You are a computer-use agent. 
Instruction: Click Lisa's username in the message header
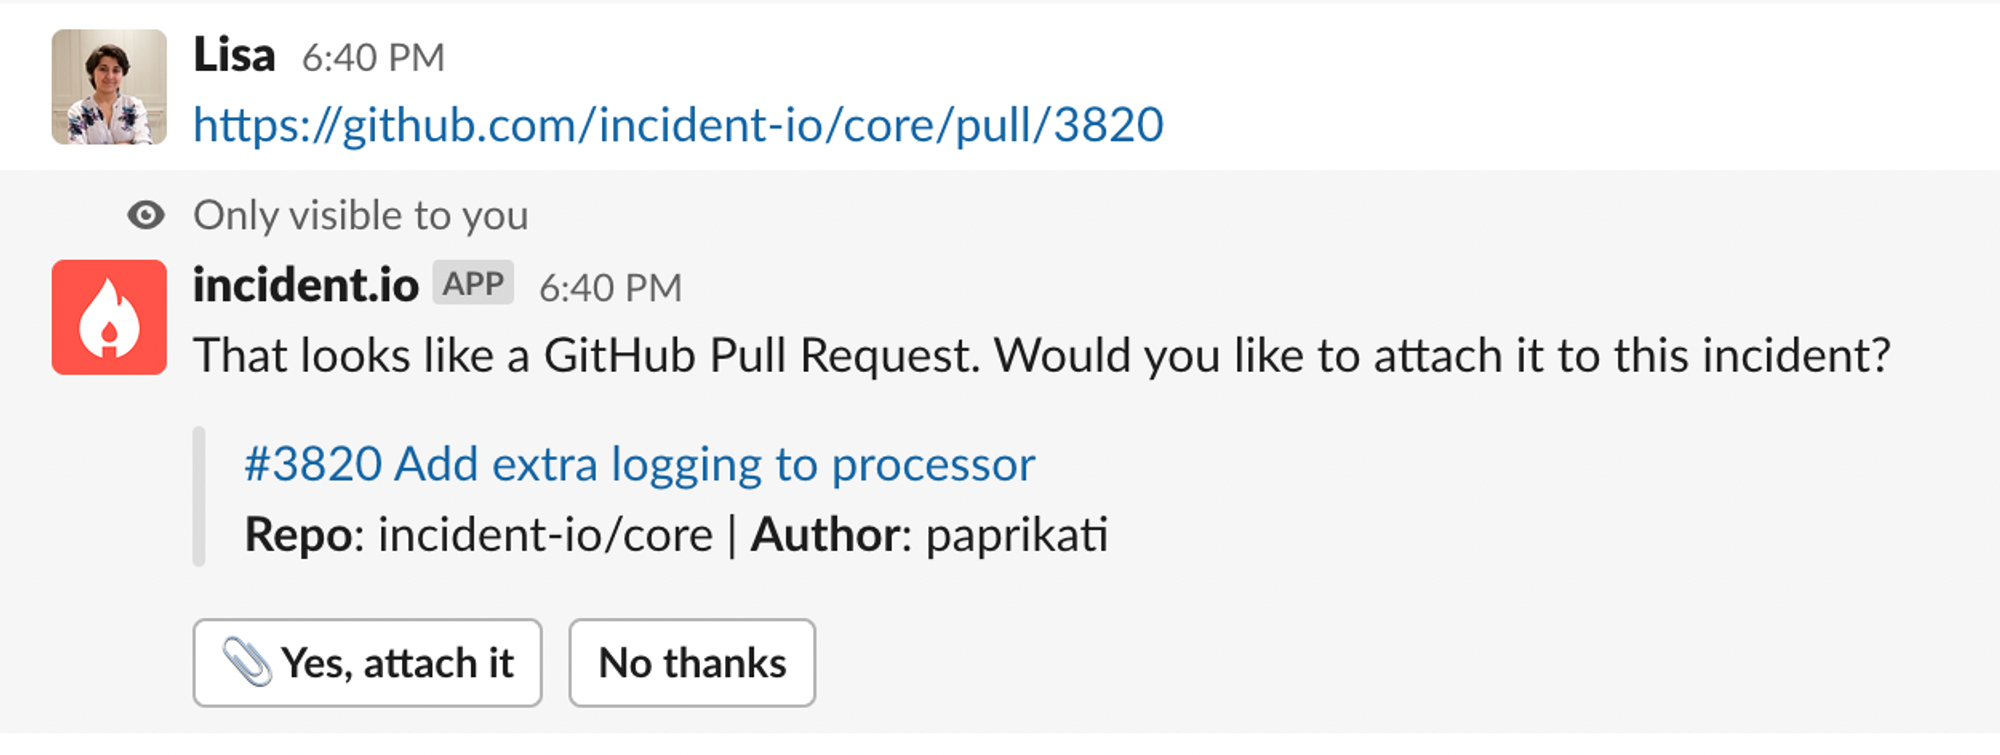pyautogui.click(x=234, y=55)
